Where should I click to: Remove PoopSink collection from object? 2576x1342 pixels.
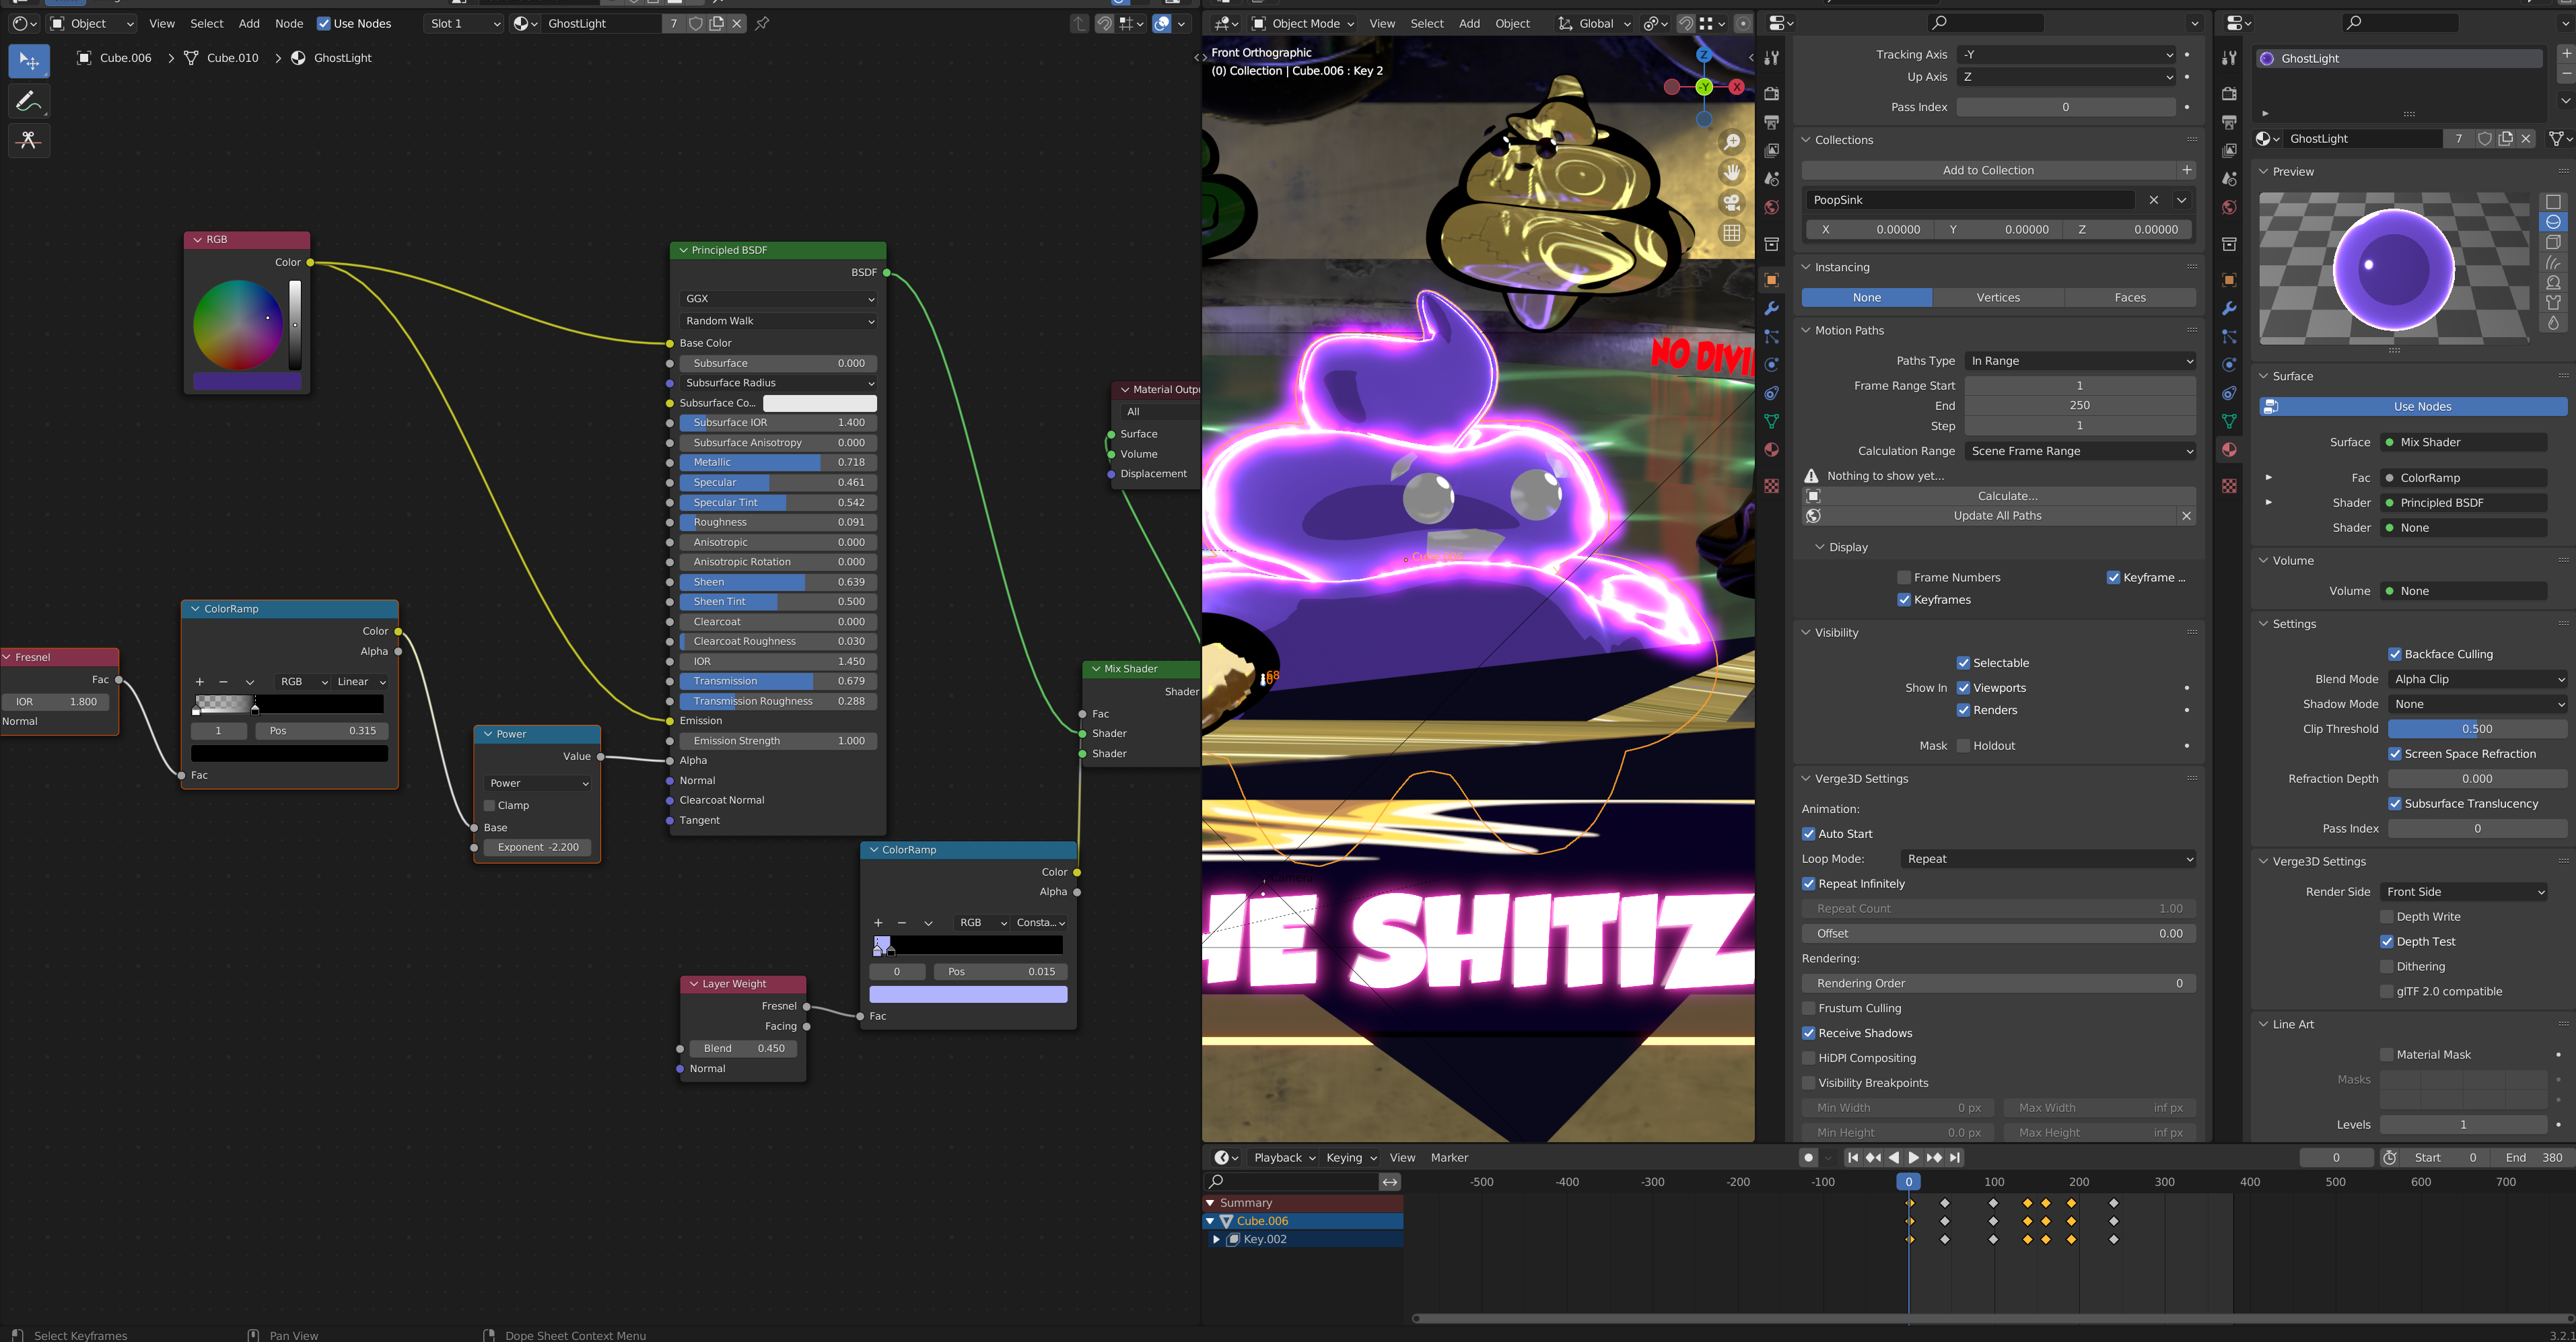point(2154,200)
